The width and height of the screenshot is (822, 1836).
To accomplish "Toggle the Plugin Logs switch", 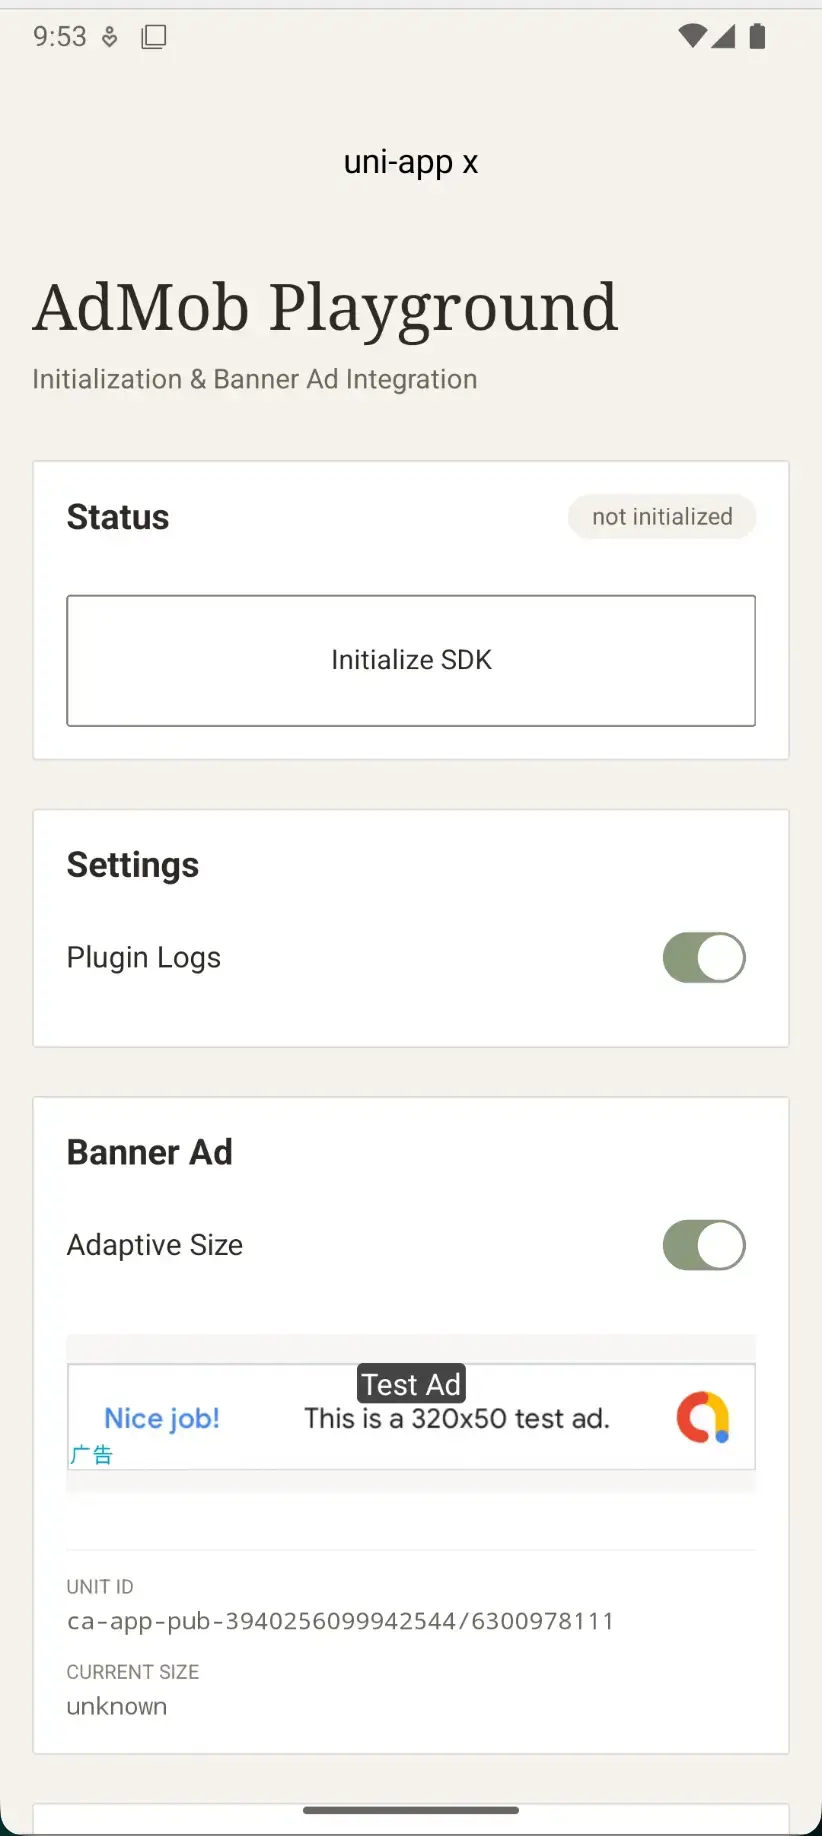I will click(x=704, y=958).
